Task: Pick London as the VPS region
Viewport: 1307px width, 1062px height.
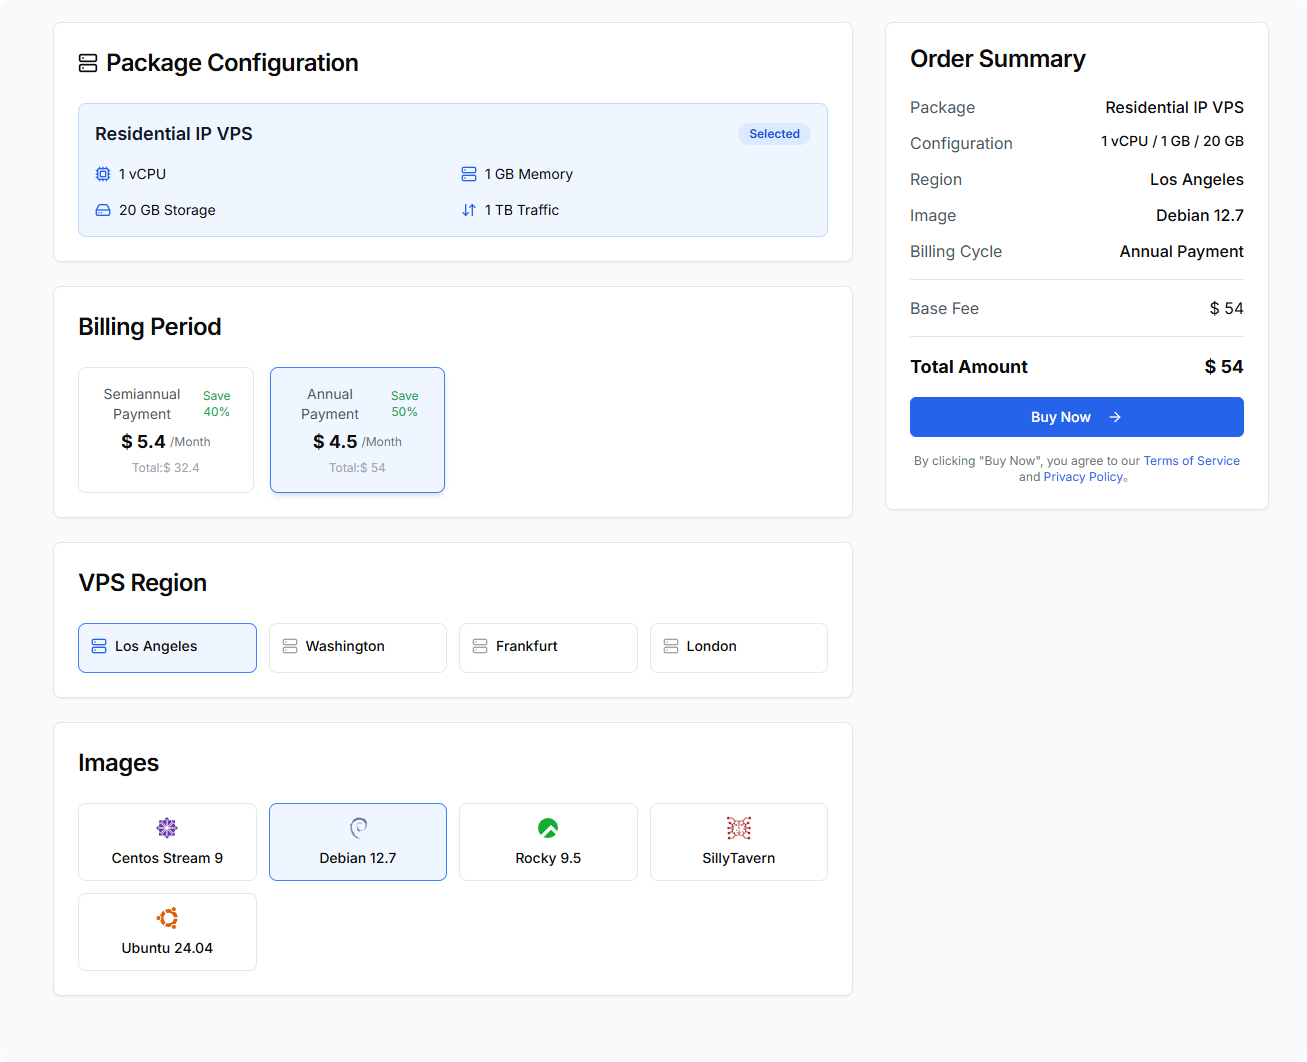Action: [x=739, y=647]
